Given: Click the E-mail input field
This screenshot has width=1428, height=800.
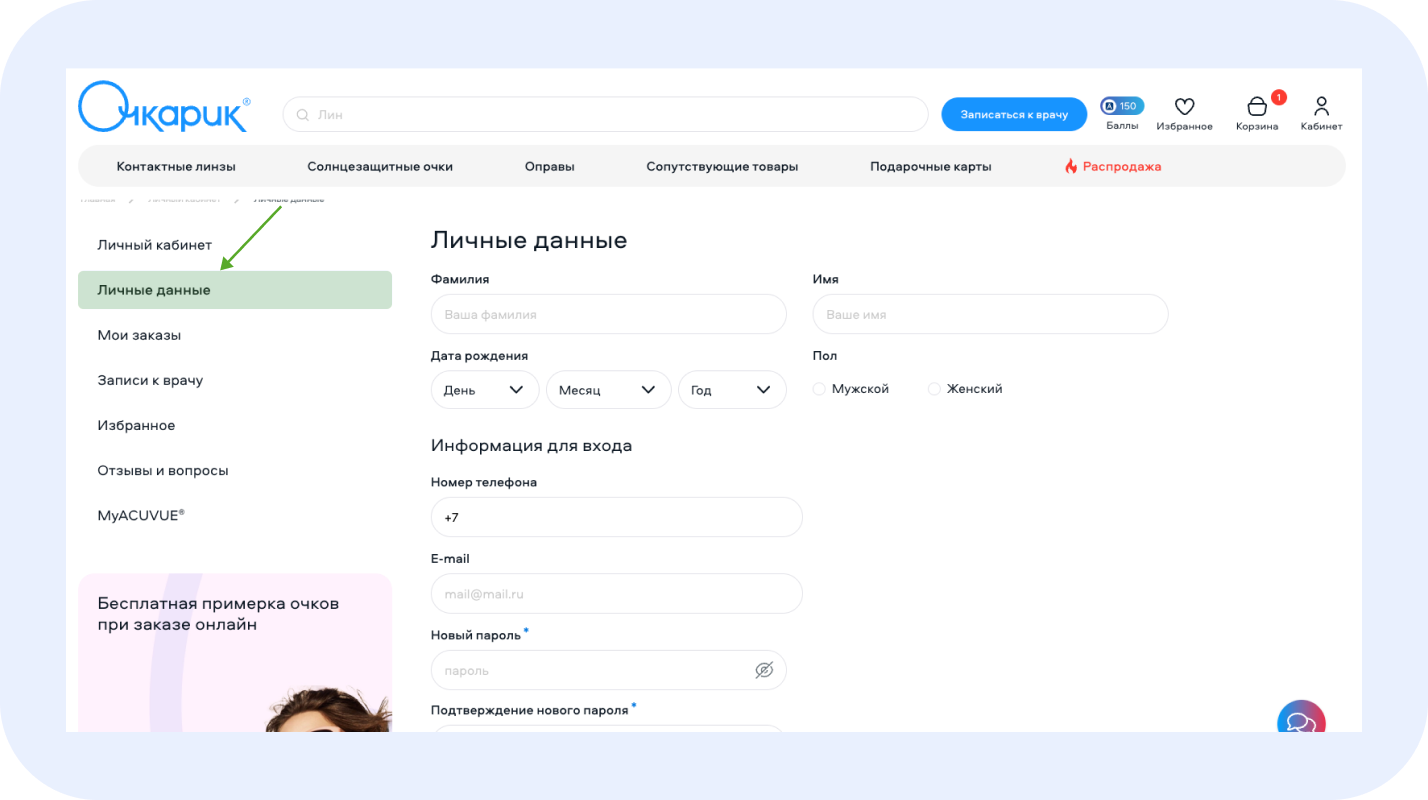Looking at the screenshot, I should pos(616,594).
